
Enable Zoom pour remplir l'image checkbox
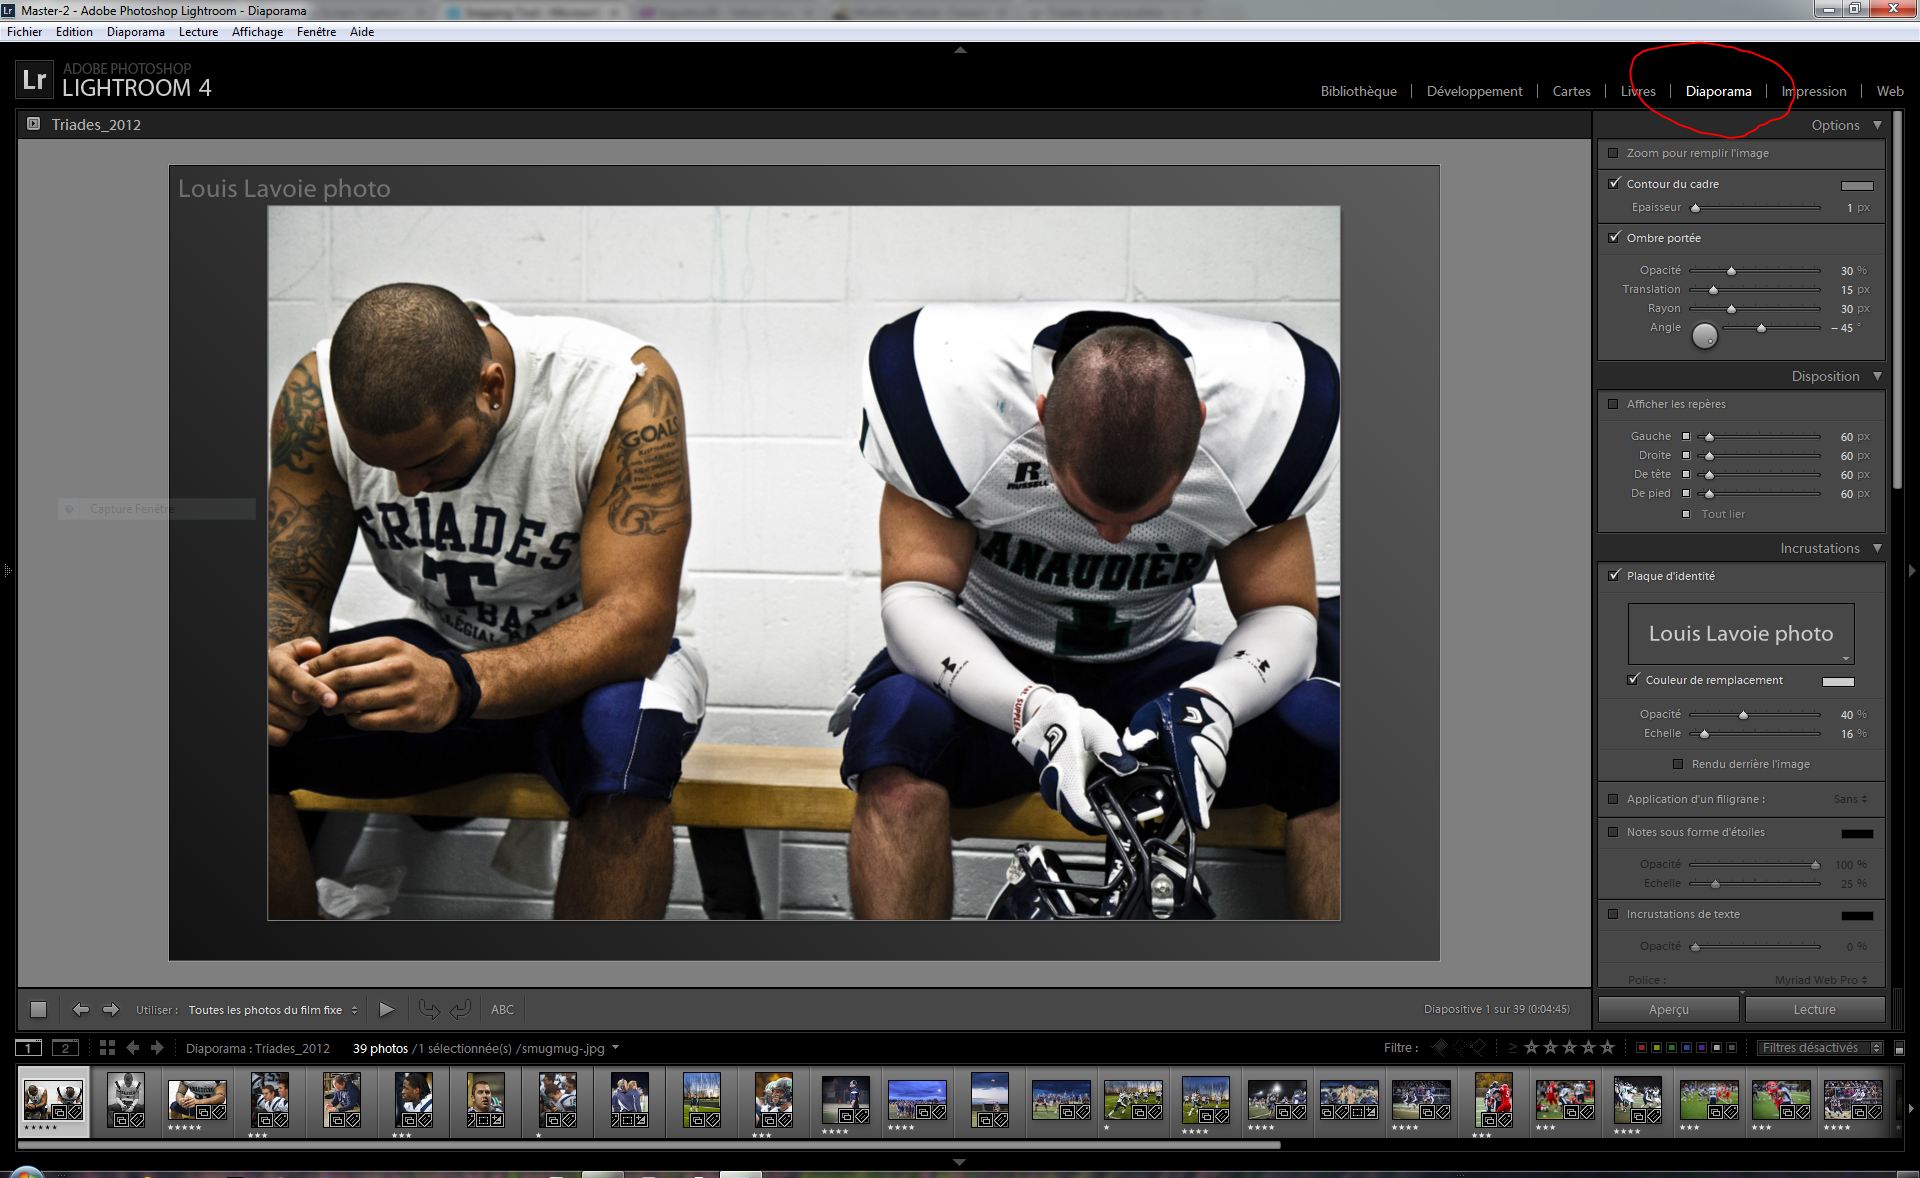(1613, 153)
